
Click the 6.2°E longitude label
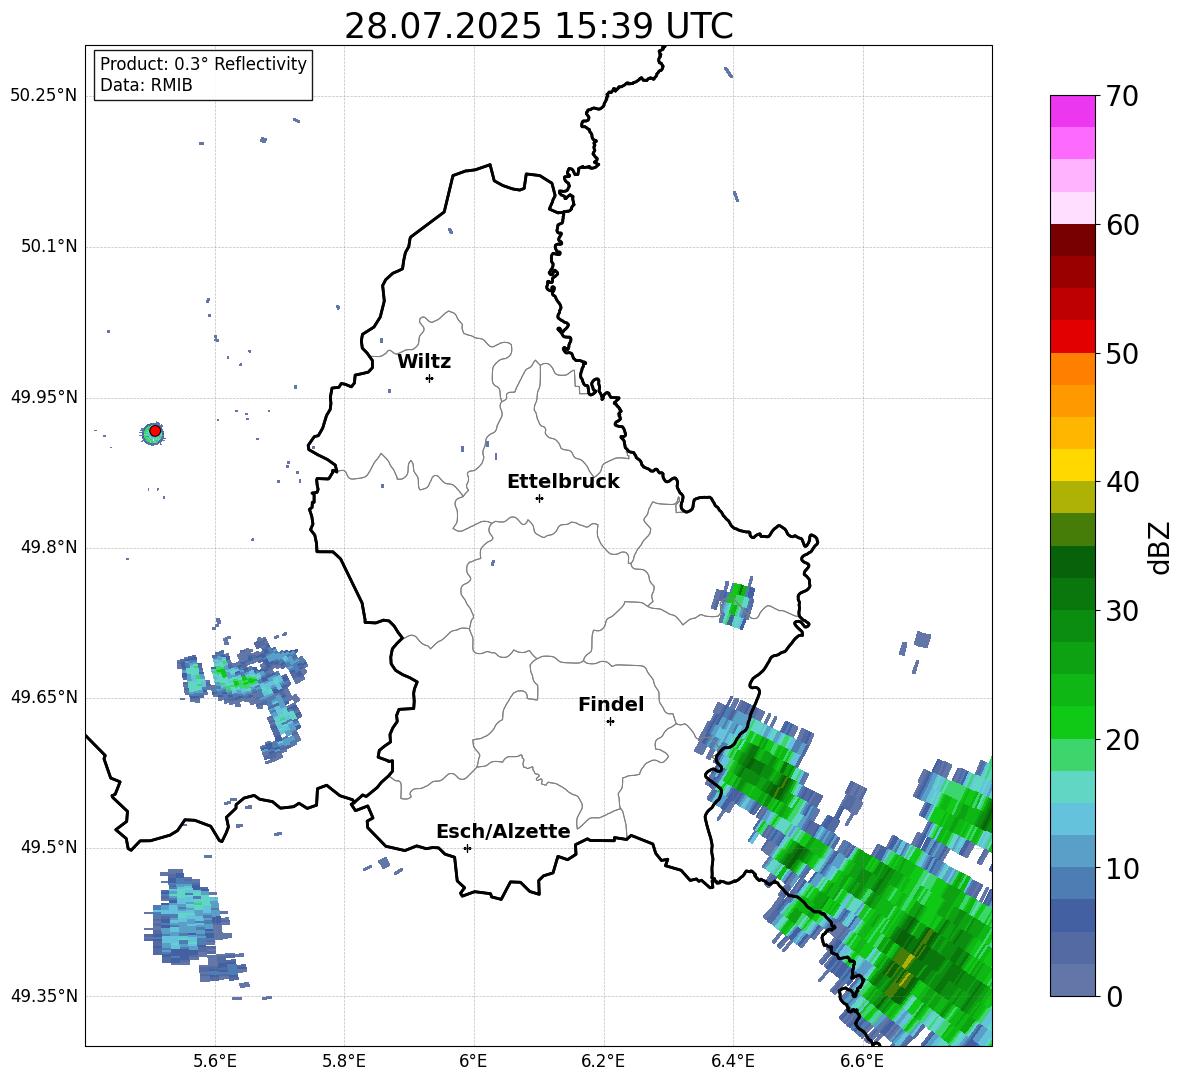pyautogui.click(x=603, y=1061)
